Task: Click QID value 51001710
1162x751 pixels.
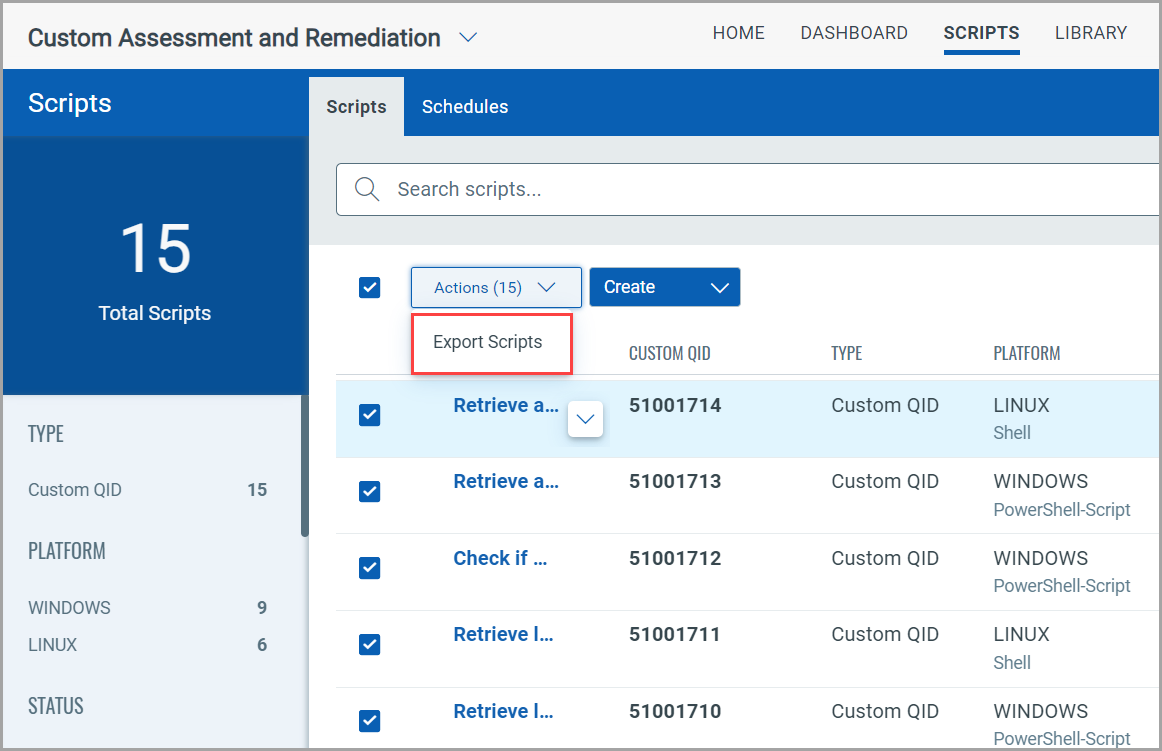Action: coord(675,711)
